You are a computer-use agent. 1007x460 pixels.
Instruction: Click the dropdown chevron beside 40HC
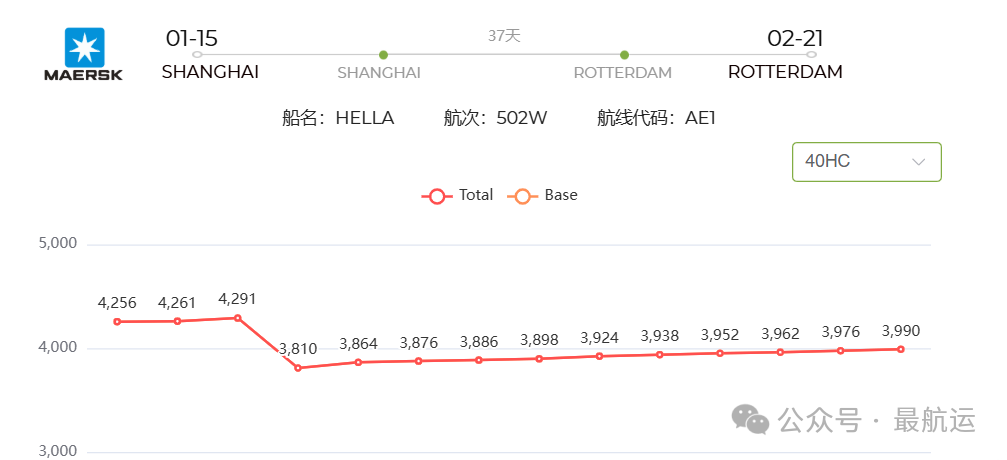pos(919,161)
